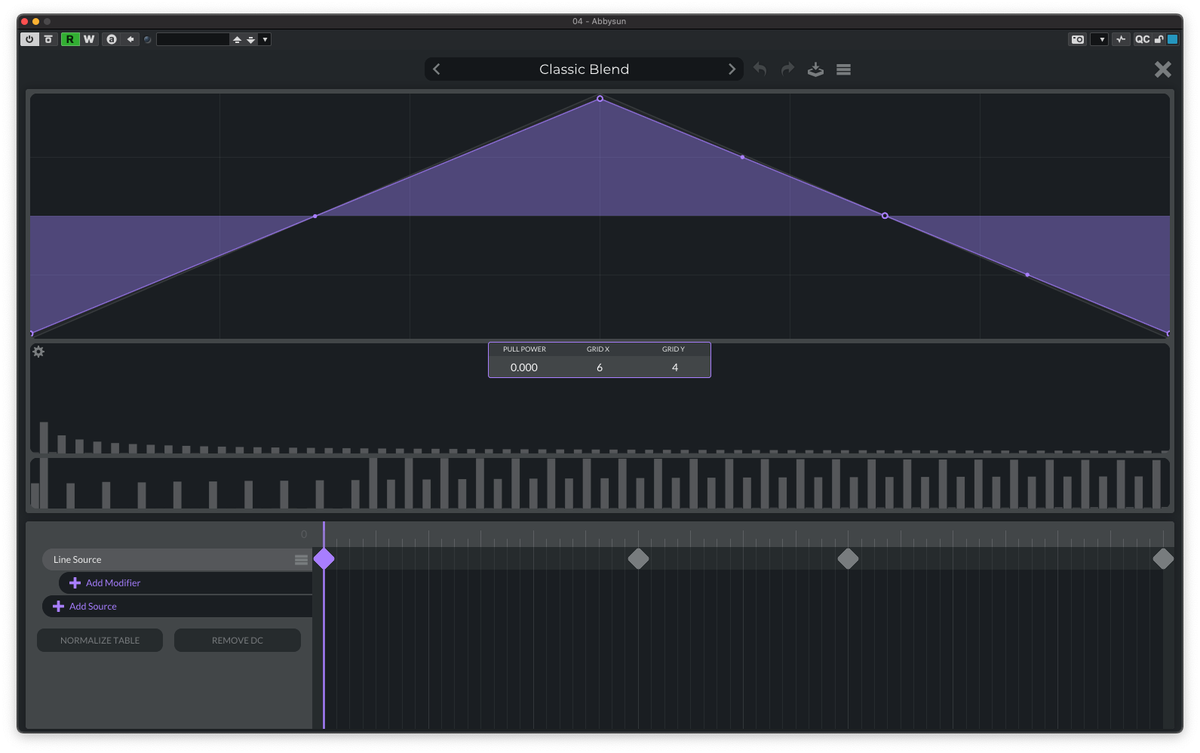Toggle the plug-in power activate button

coord(29,39)
